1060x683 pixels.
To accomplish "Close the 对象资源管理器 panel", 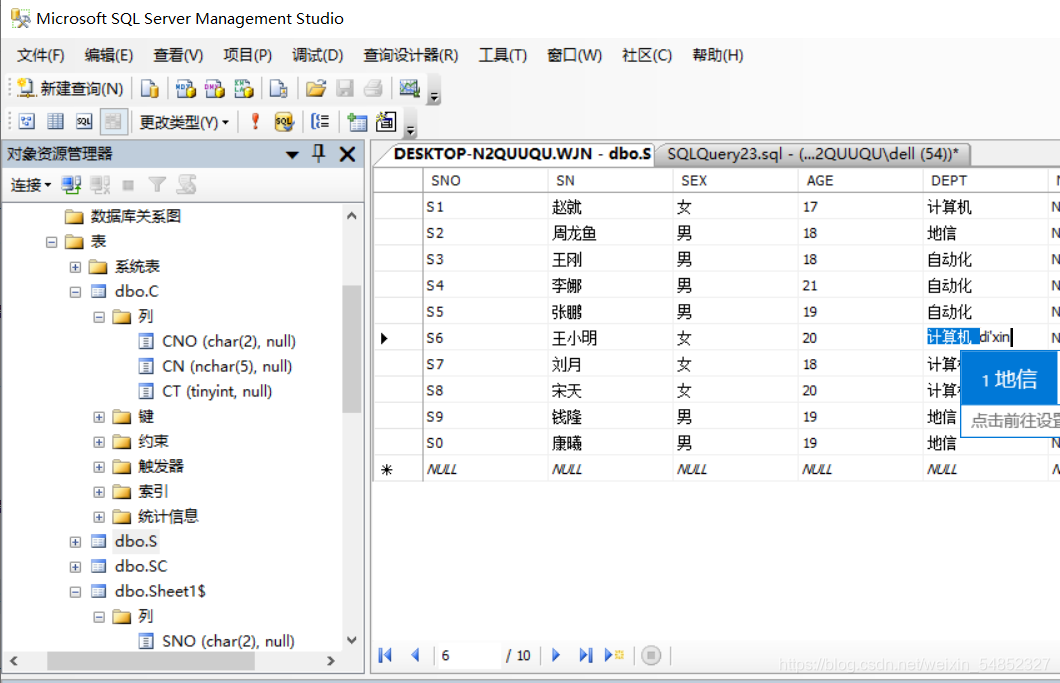I will (x=347, y=154).
